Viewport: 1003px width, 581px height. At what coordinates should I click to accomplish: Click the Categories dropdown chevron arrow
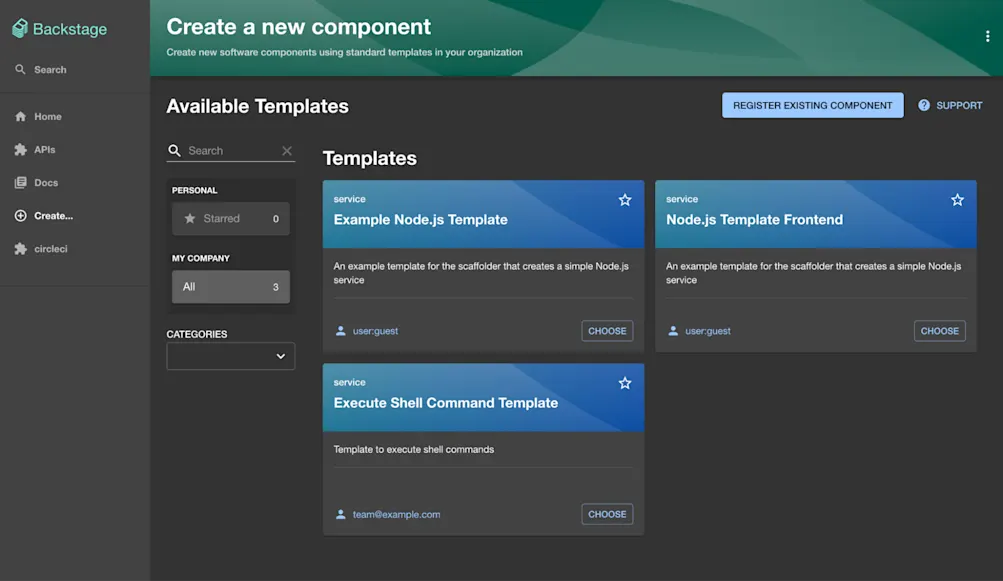pos(280,356)
